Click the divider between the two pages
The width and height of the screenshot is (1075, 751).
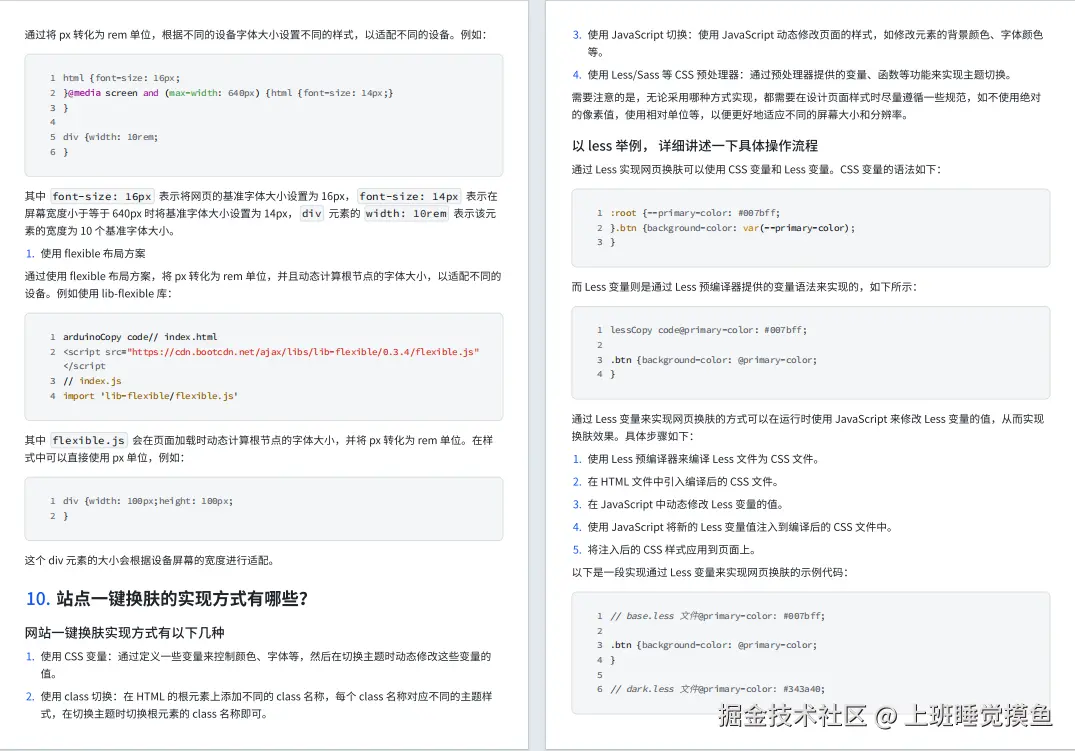pyautogui.click(x=537, y=375)
